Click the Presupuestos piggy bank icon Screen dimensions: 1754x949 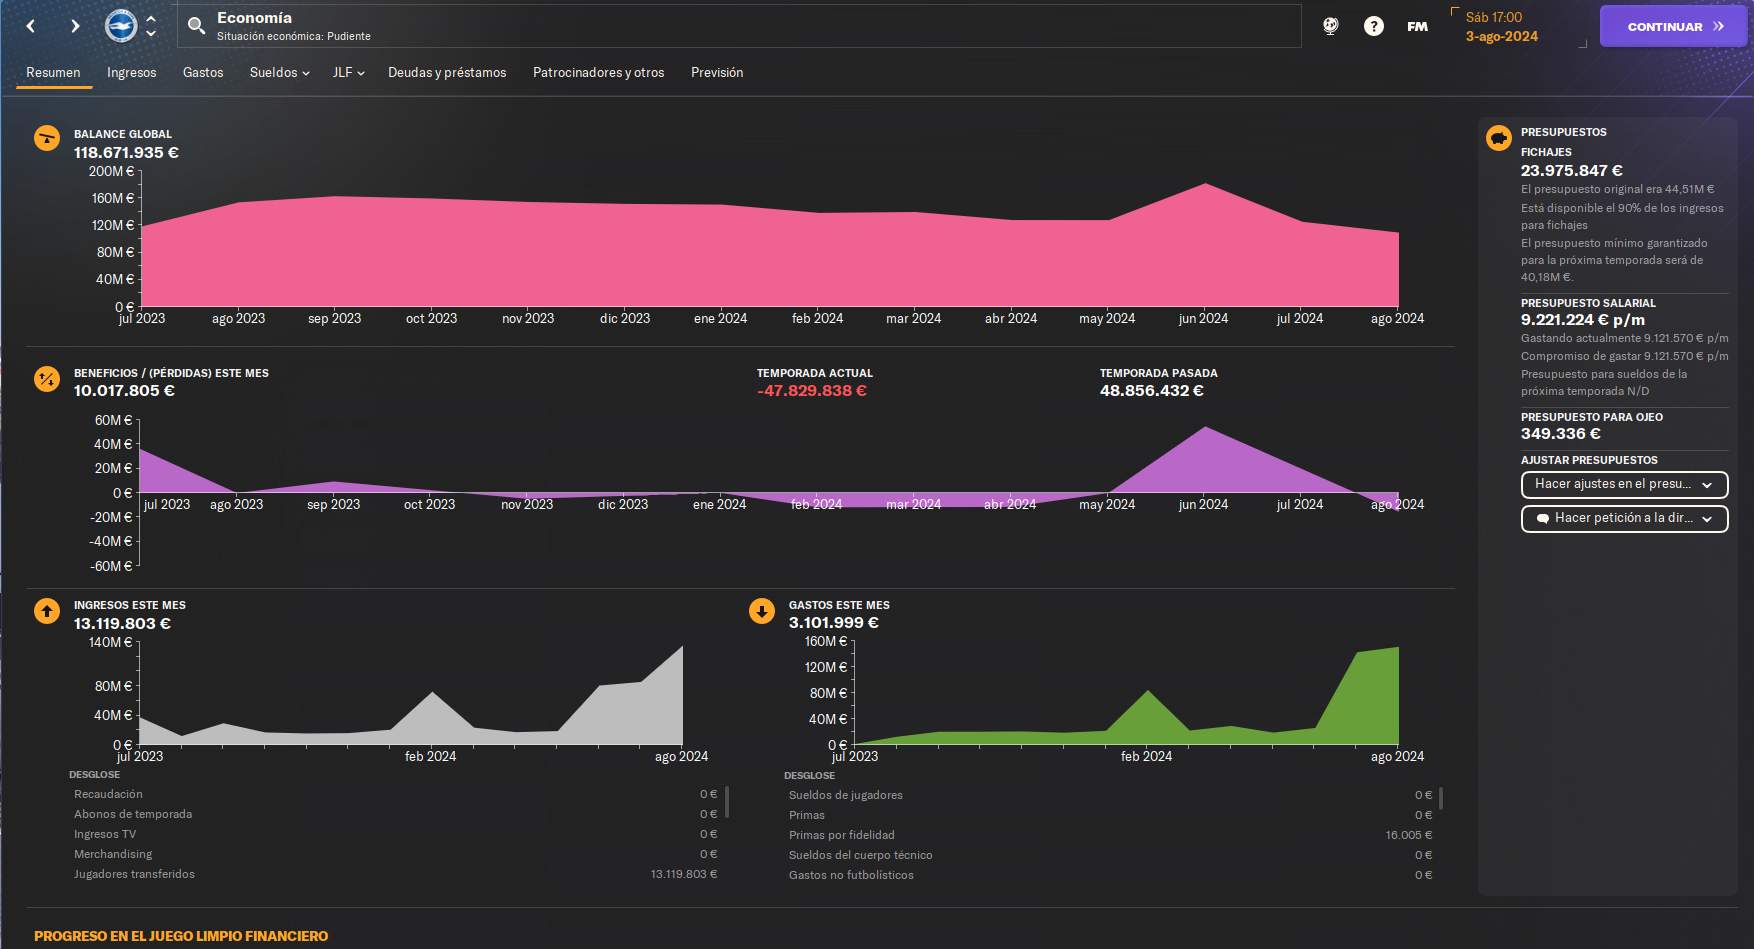[1499, 138]
